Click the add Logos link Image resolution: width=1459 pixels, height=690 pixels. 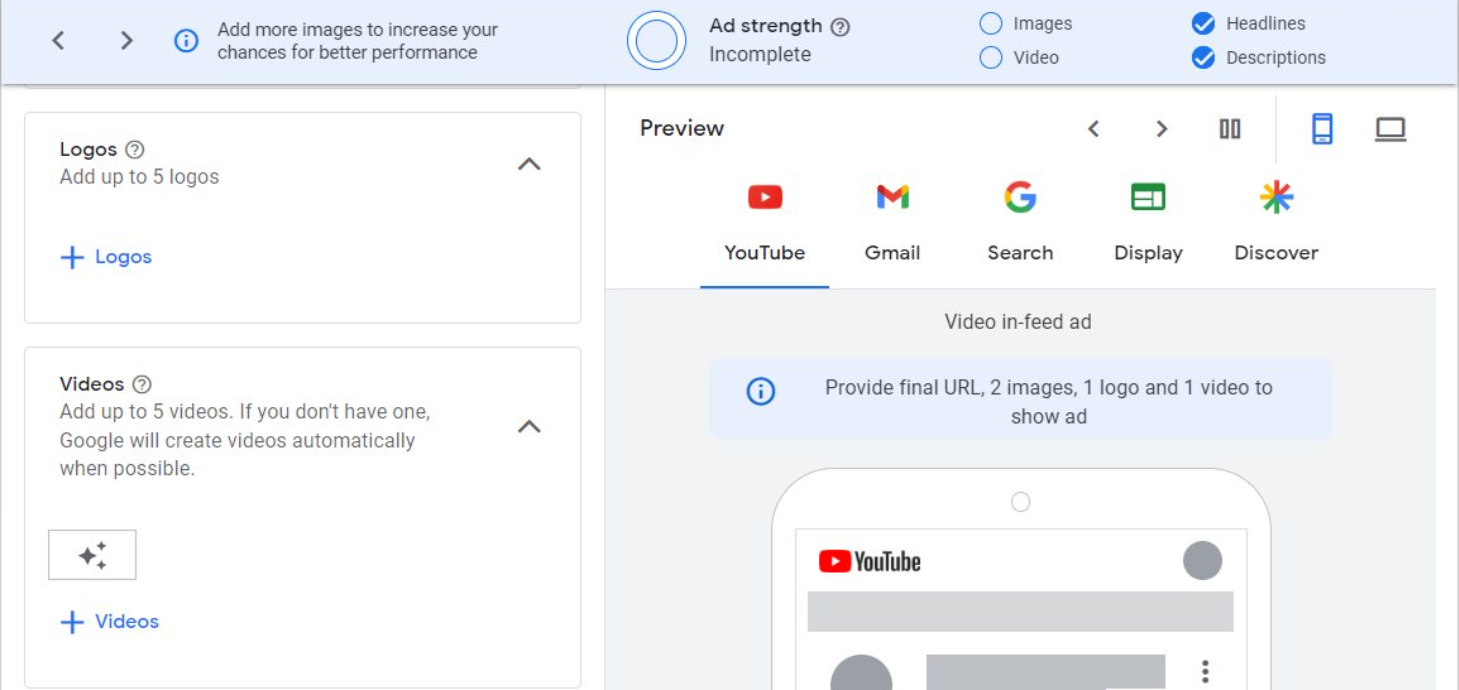[107, 257]
